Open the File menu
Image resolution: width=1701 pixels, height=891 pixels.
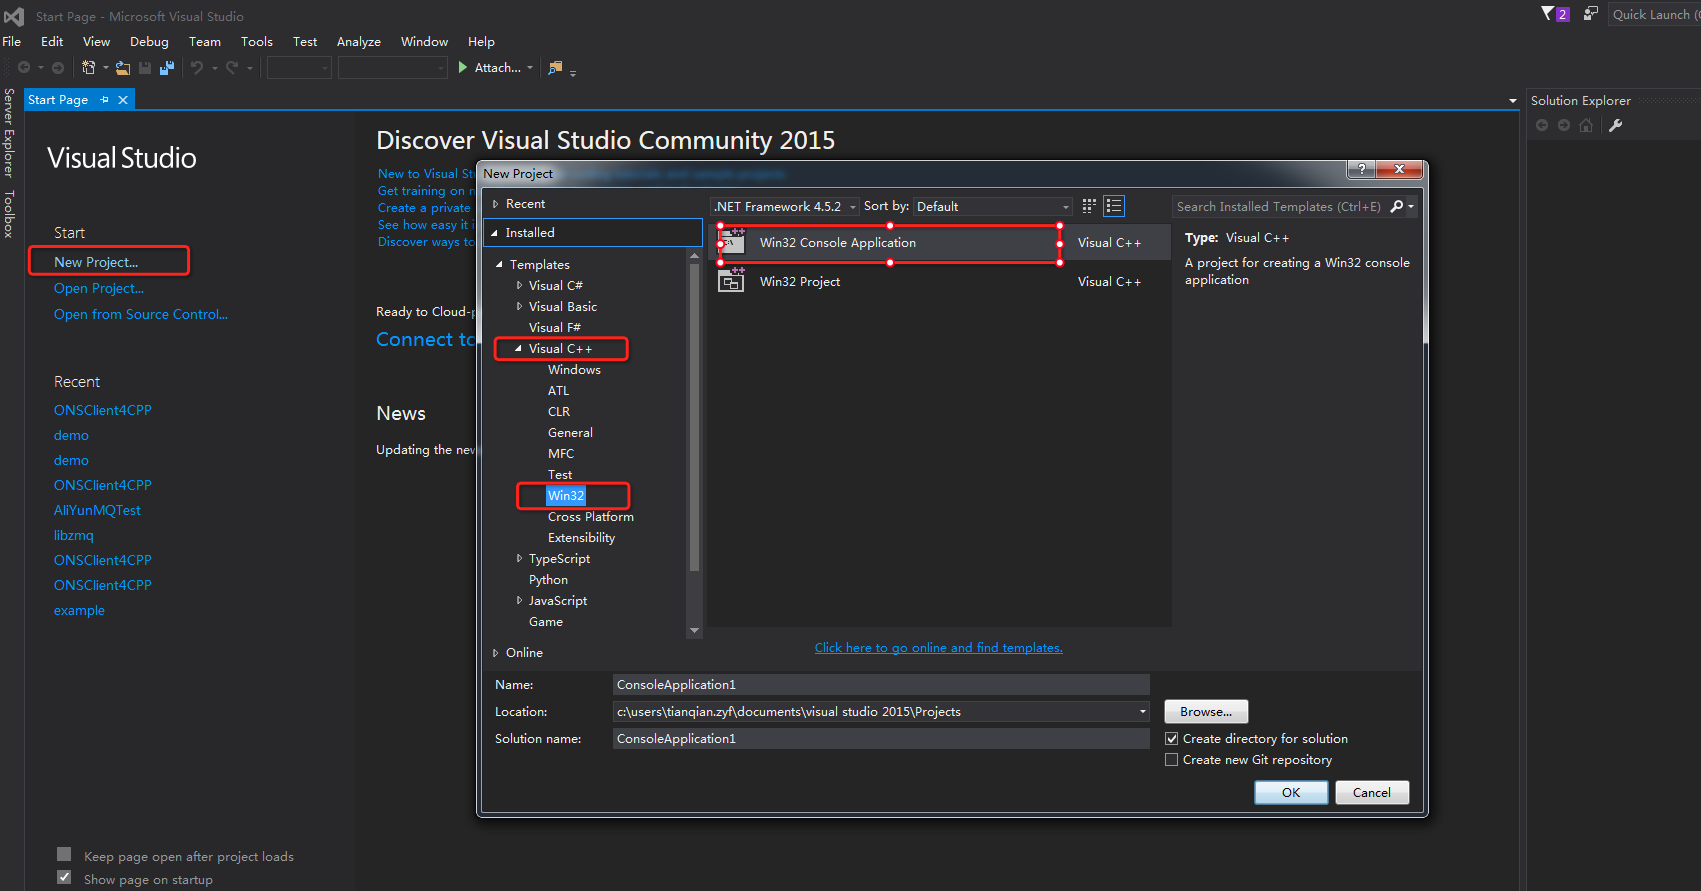tap(12, 42)
